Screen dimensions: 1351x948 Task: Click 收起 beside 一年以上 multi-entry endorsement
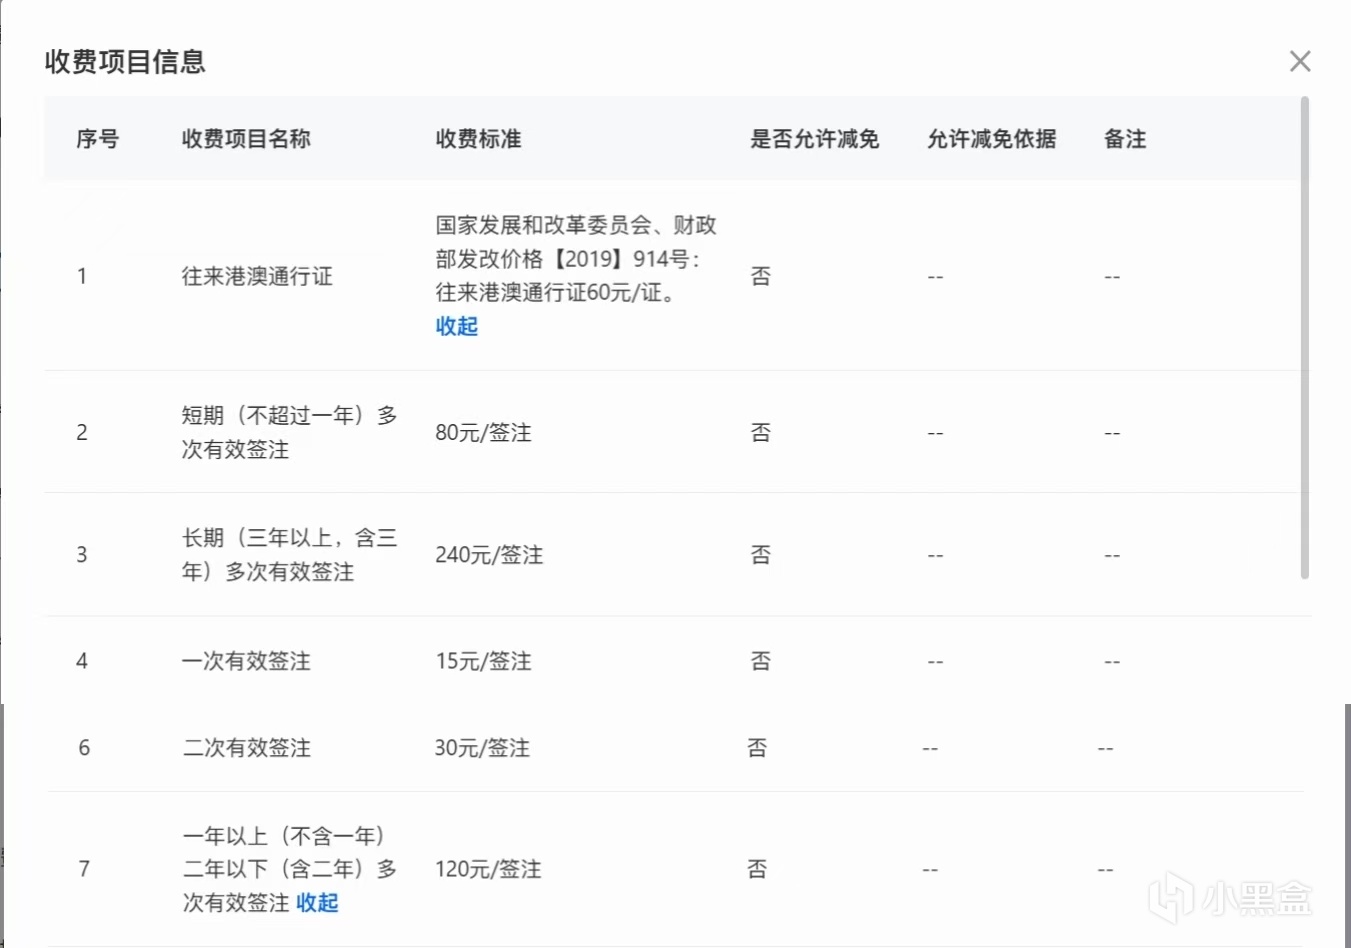[317, 903]
